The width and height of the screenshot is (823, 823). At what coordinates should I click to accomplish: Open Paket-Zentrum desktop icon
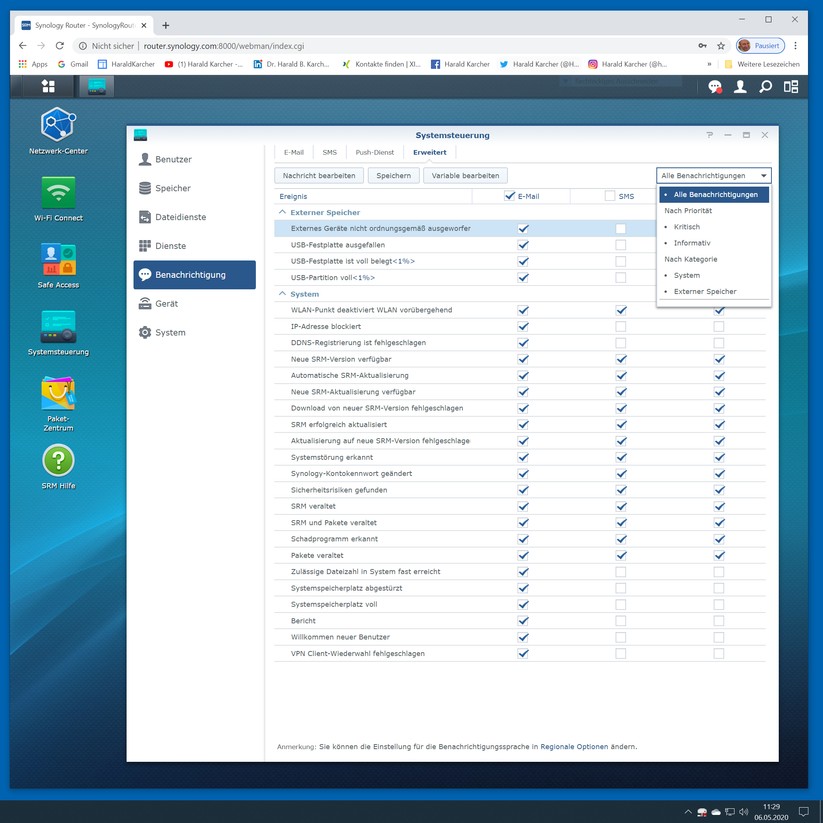(58, 393)
